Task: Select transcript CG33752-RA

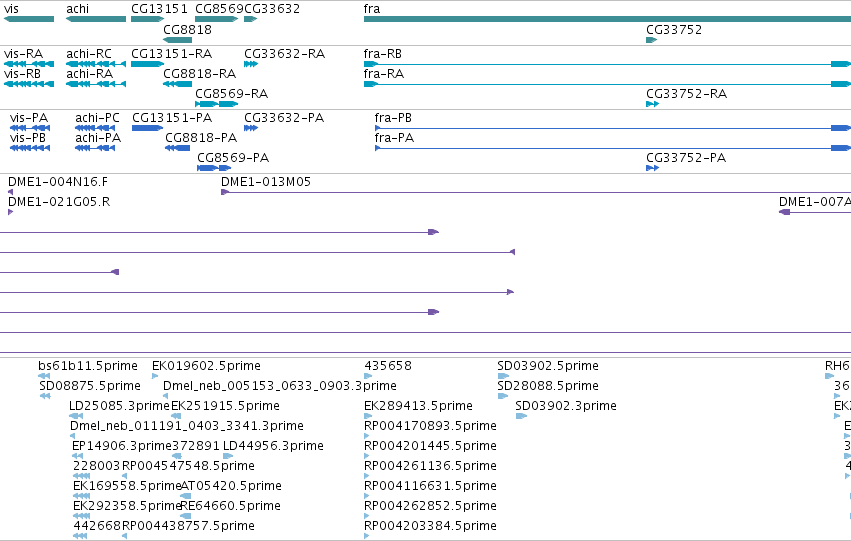Action: [x=652, y=104]
